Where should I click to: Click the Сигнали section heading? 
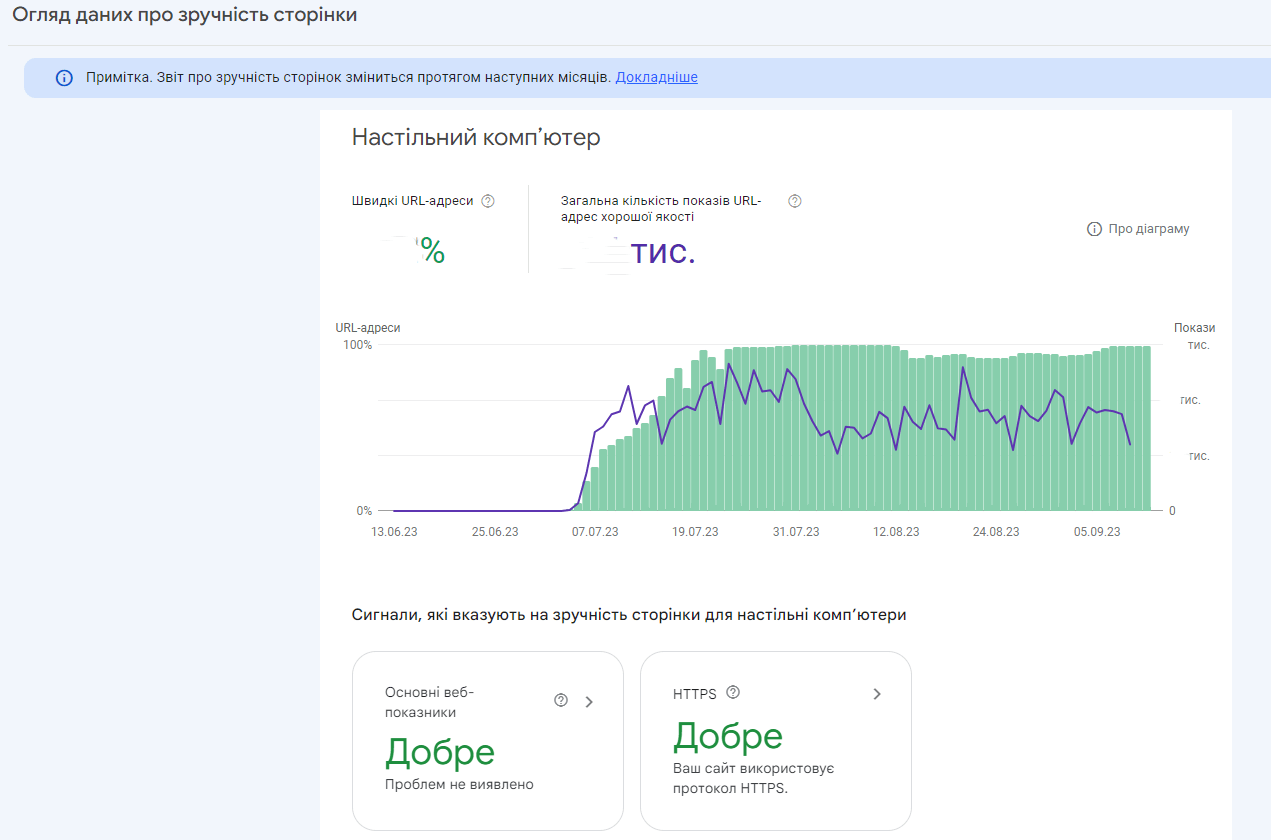pos(629,615)
